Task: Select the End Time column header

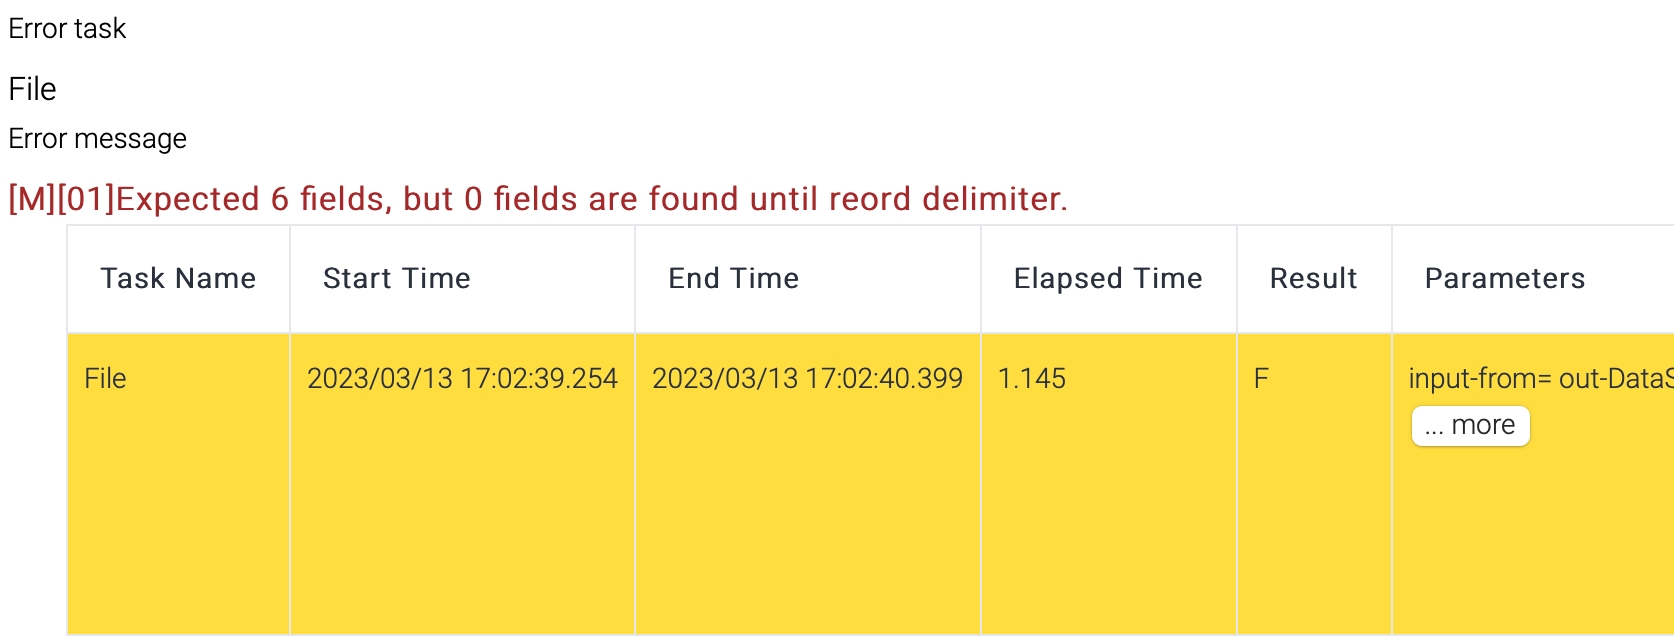Action: 733,279
